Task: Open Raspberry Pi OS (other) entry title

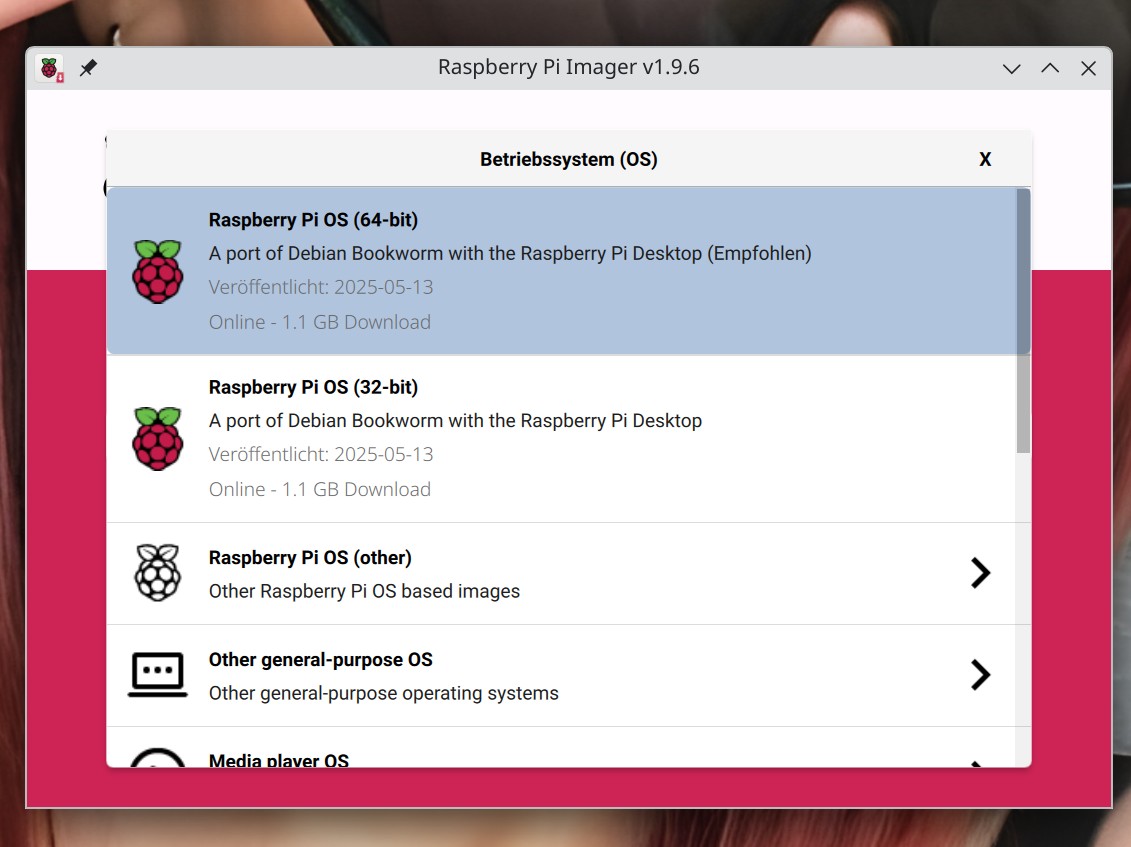Action: 310,558
